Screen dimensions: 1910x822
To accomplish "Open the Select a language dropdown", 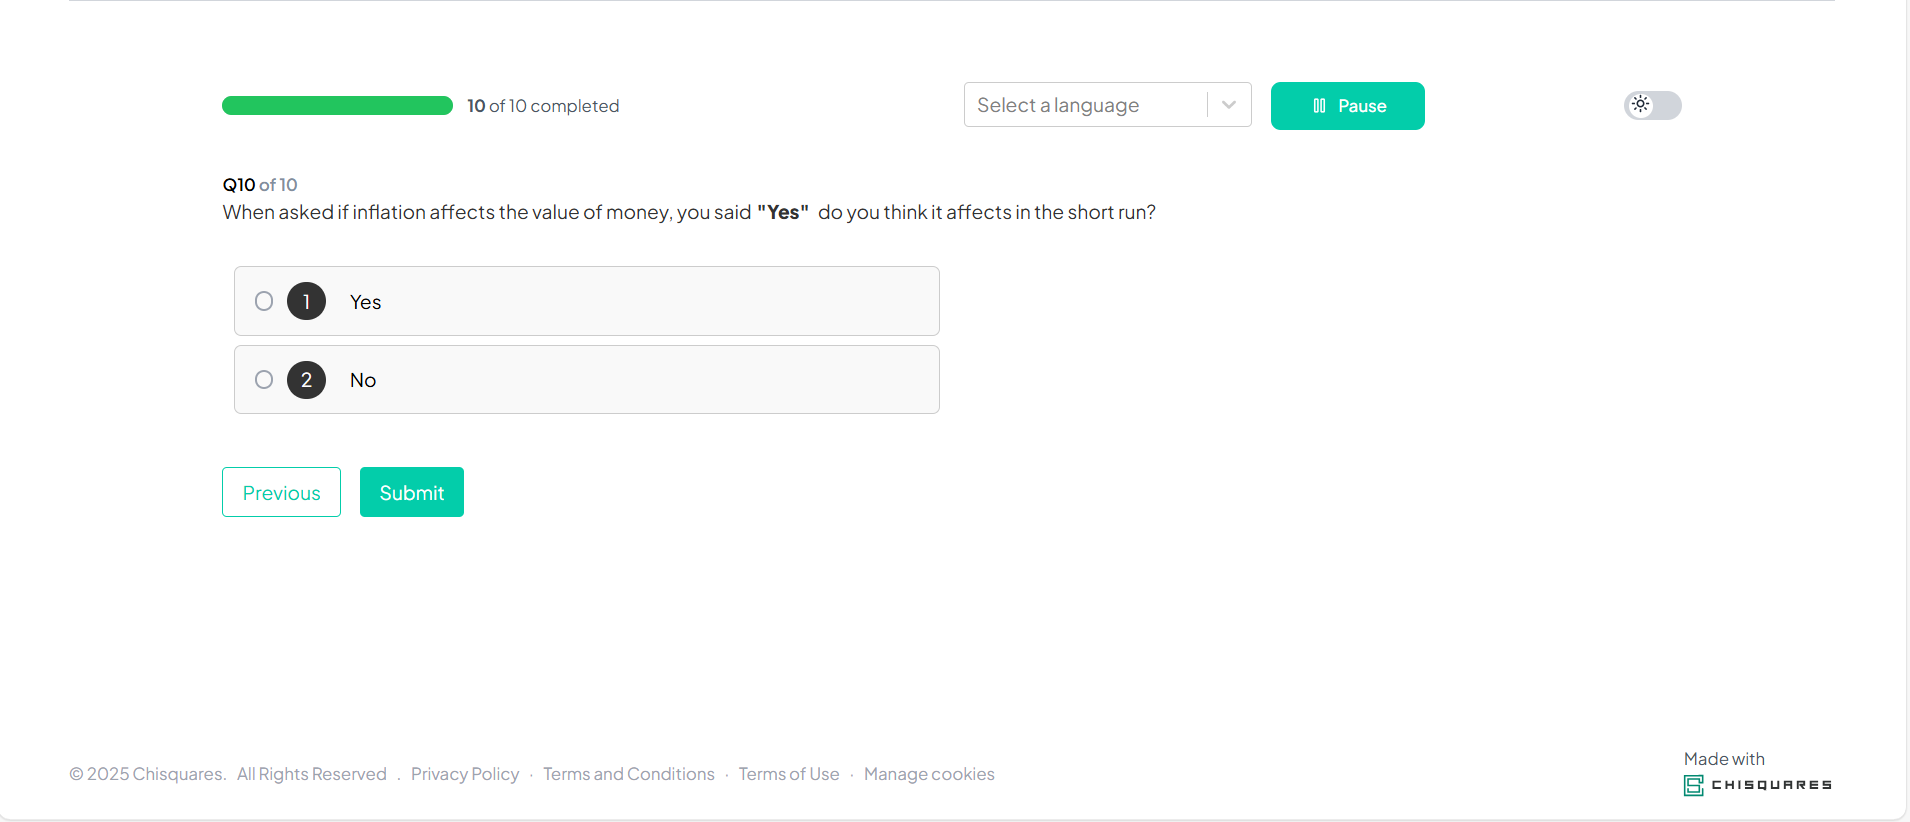I will point(1085,105).
